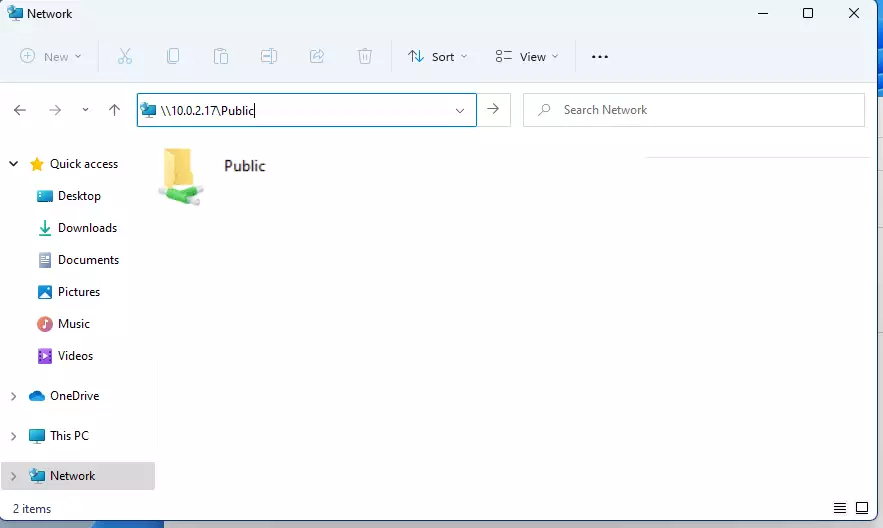The height and width of the screenshot is (528, 883).
Task: Maximize the Network window
Action: tap(808, 13)
